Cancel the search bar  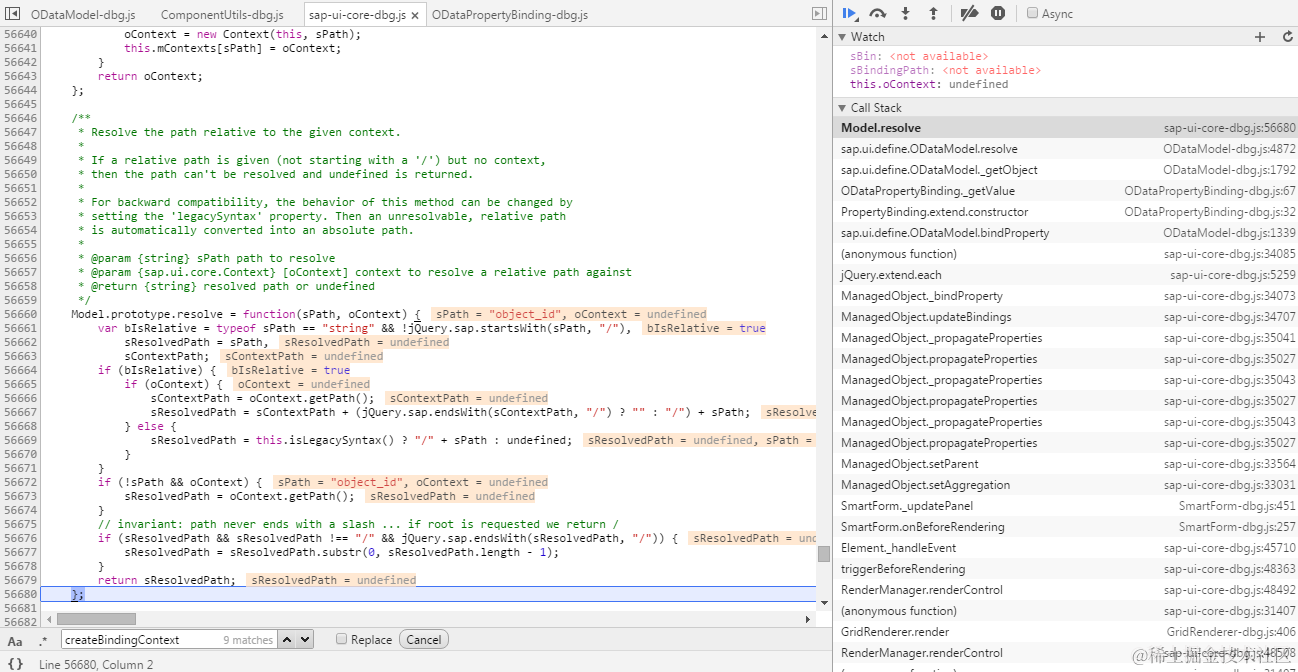click(x=423, y=640)
